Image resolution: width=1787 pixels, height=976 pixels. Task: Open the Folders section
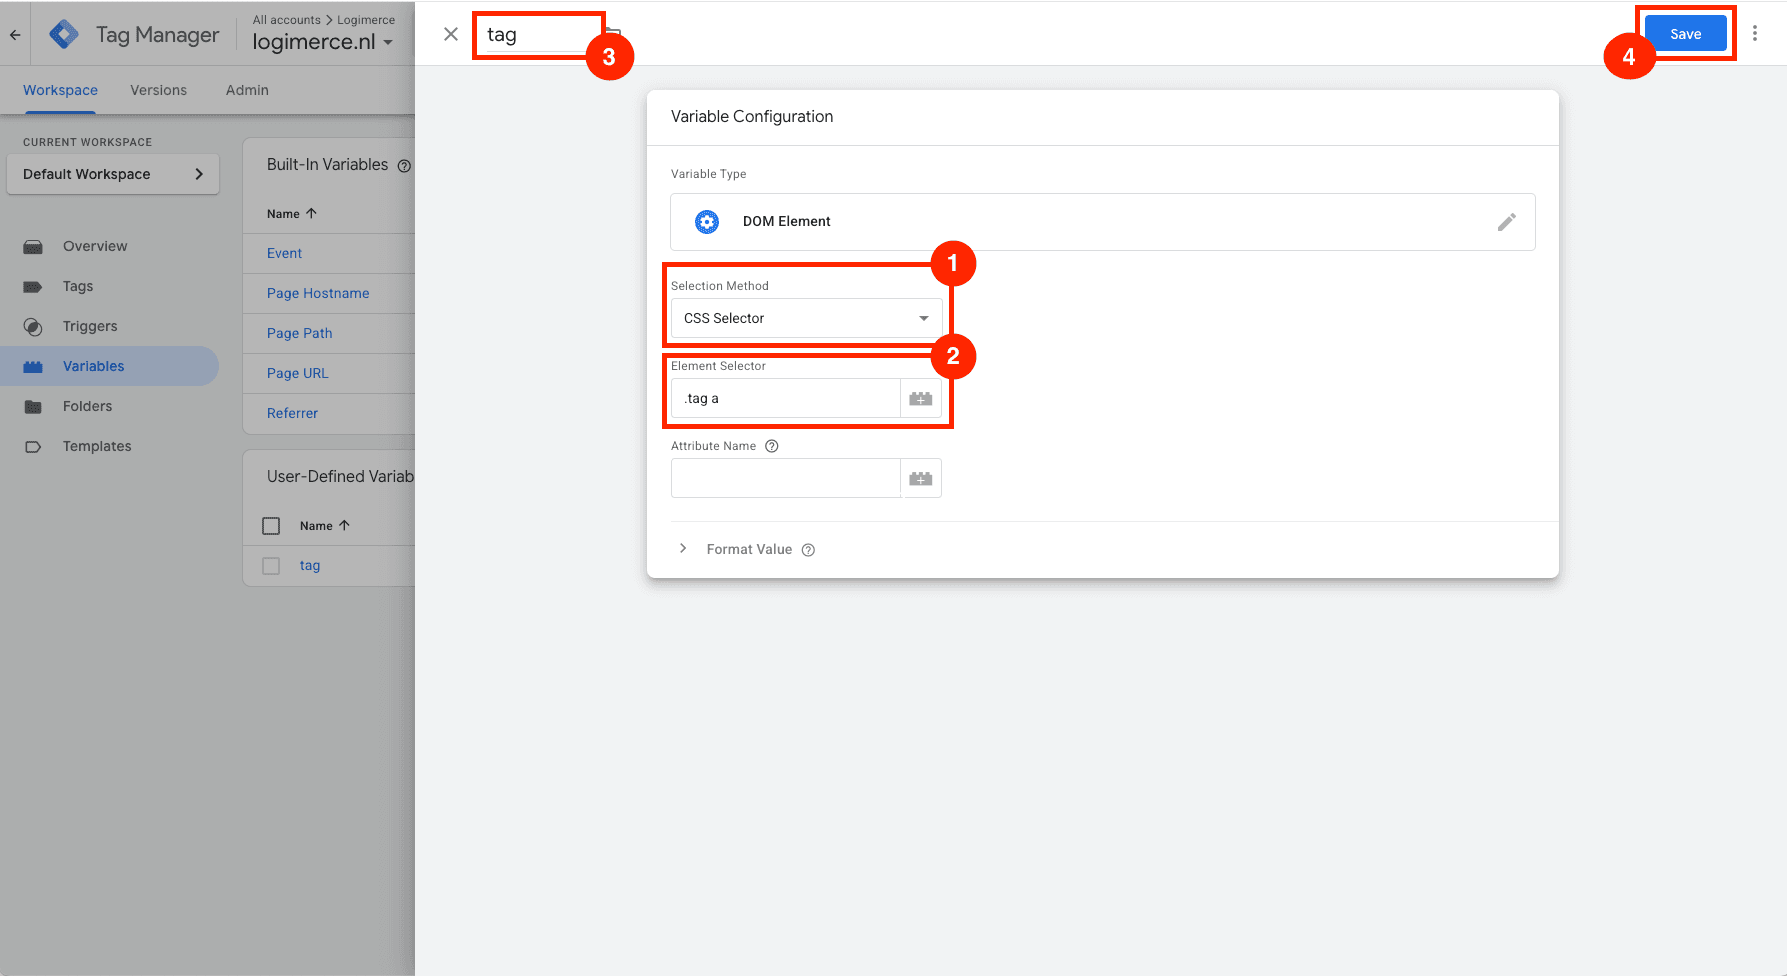pos(87,406)
